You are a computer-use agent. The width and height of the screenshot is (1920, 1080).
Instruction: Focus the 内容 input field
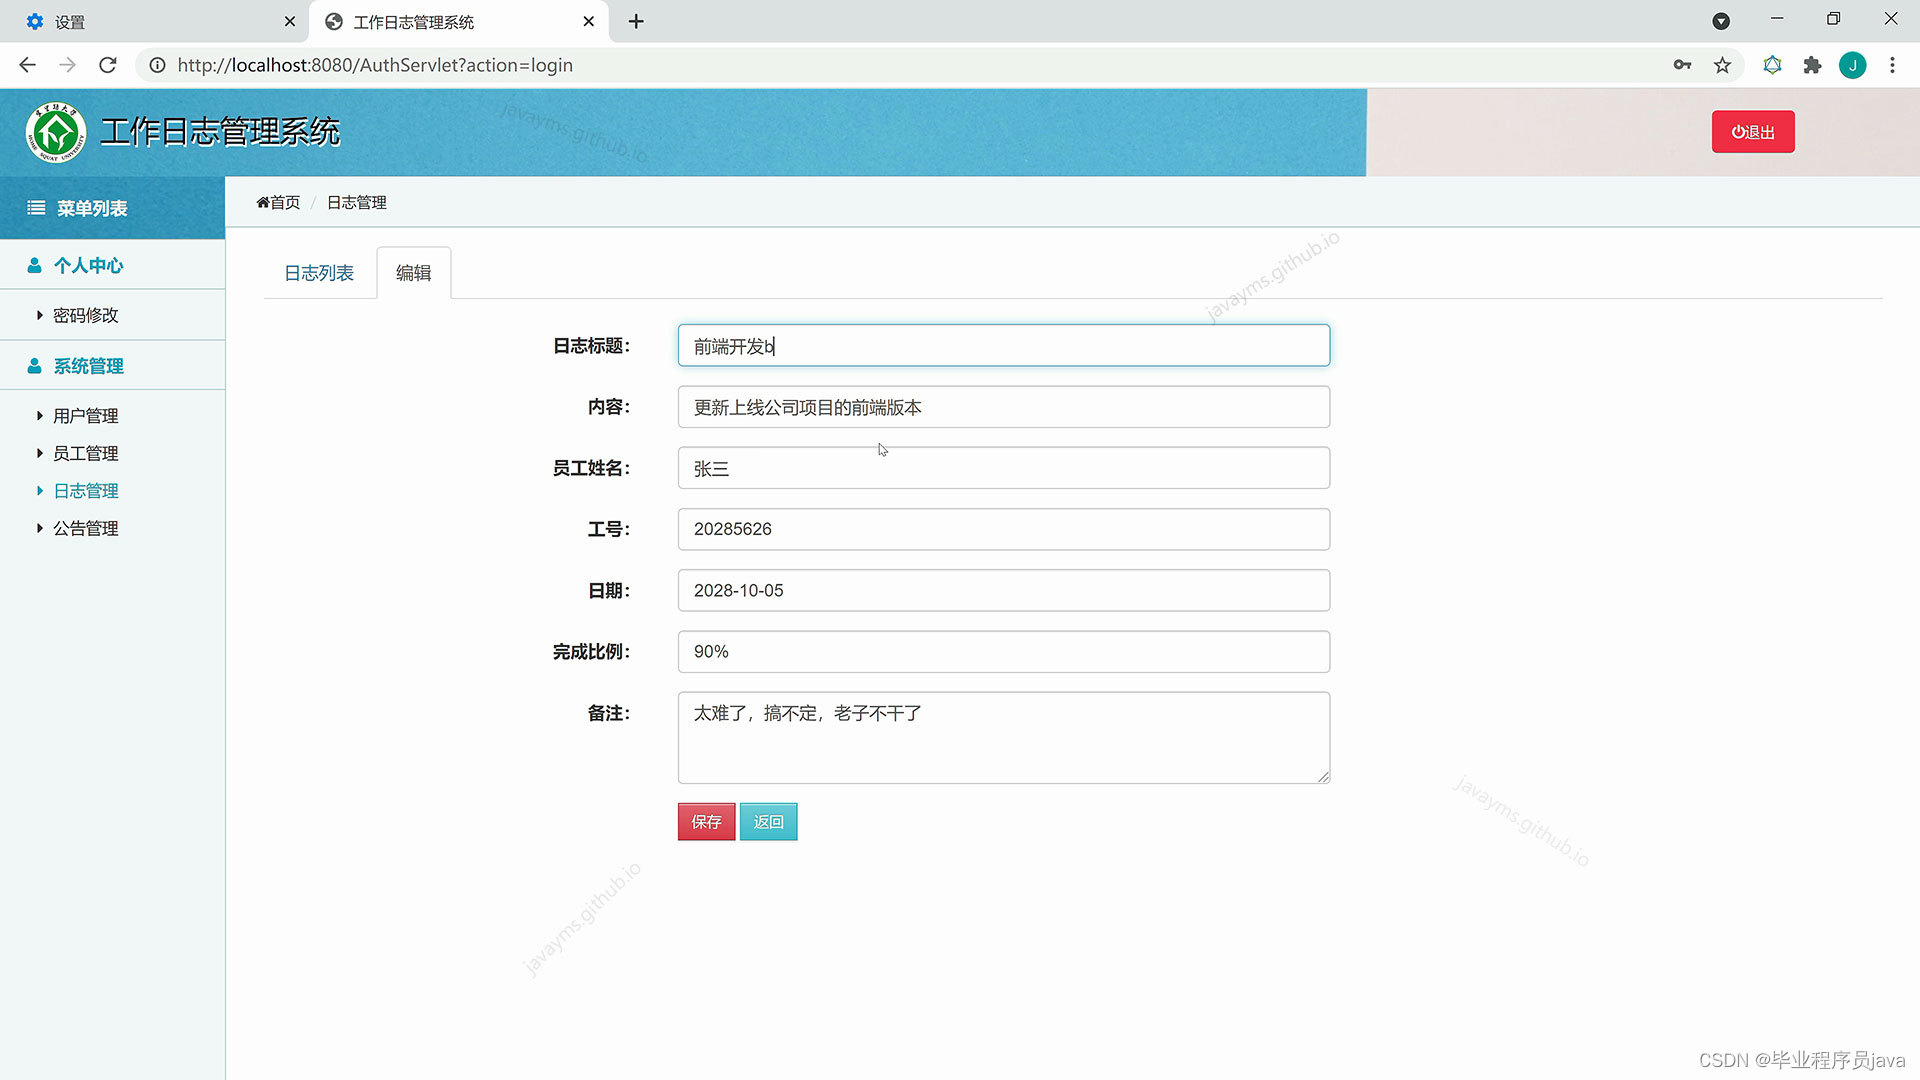pyautogui.click(x=1004, y=407)
